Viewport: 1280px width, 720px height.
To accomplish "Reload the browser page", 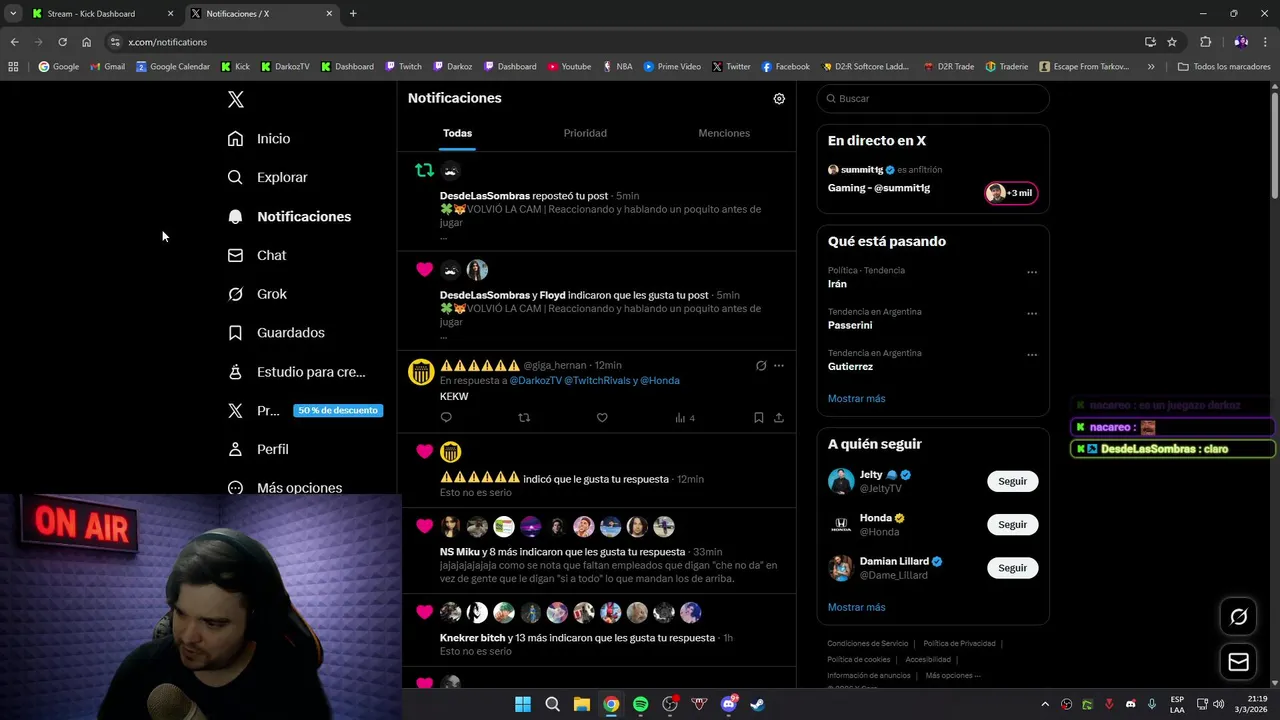I will click(62, 42).
